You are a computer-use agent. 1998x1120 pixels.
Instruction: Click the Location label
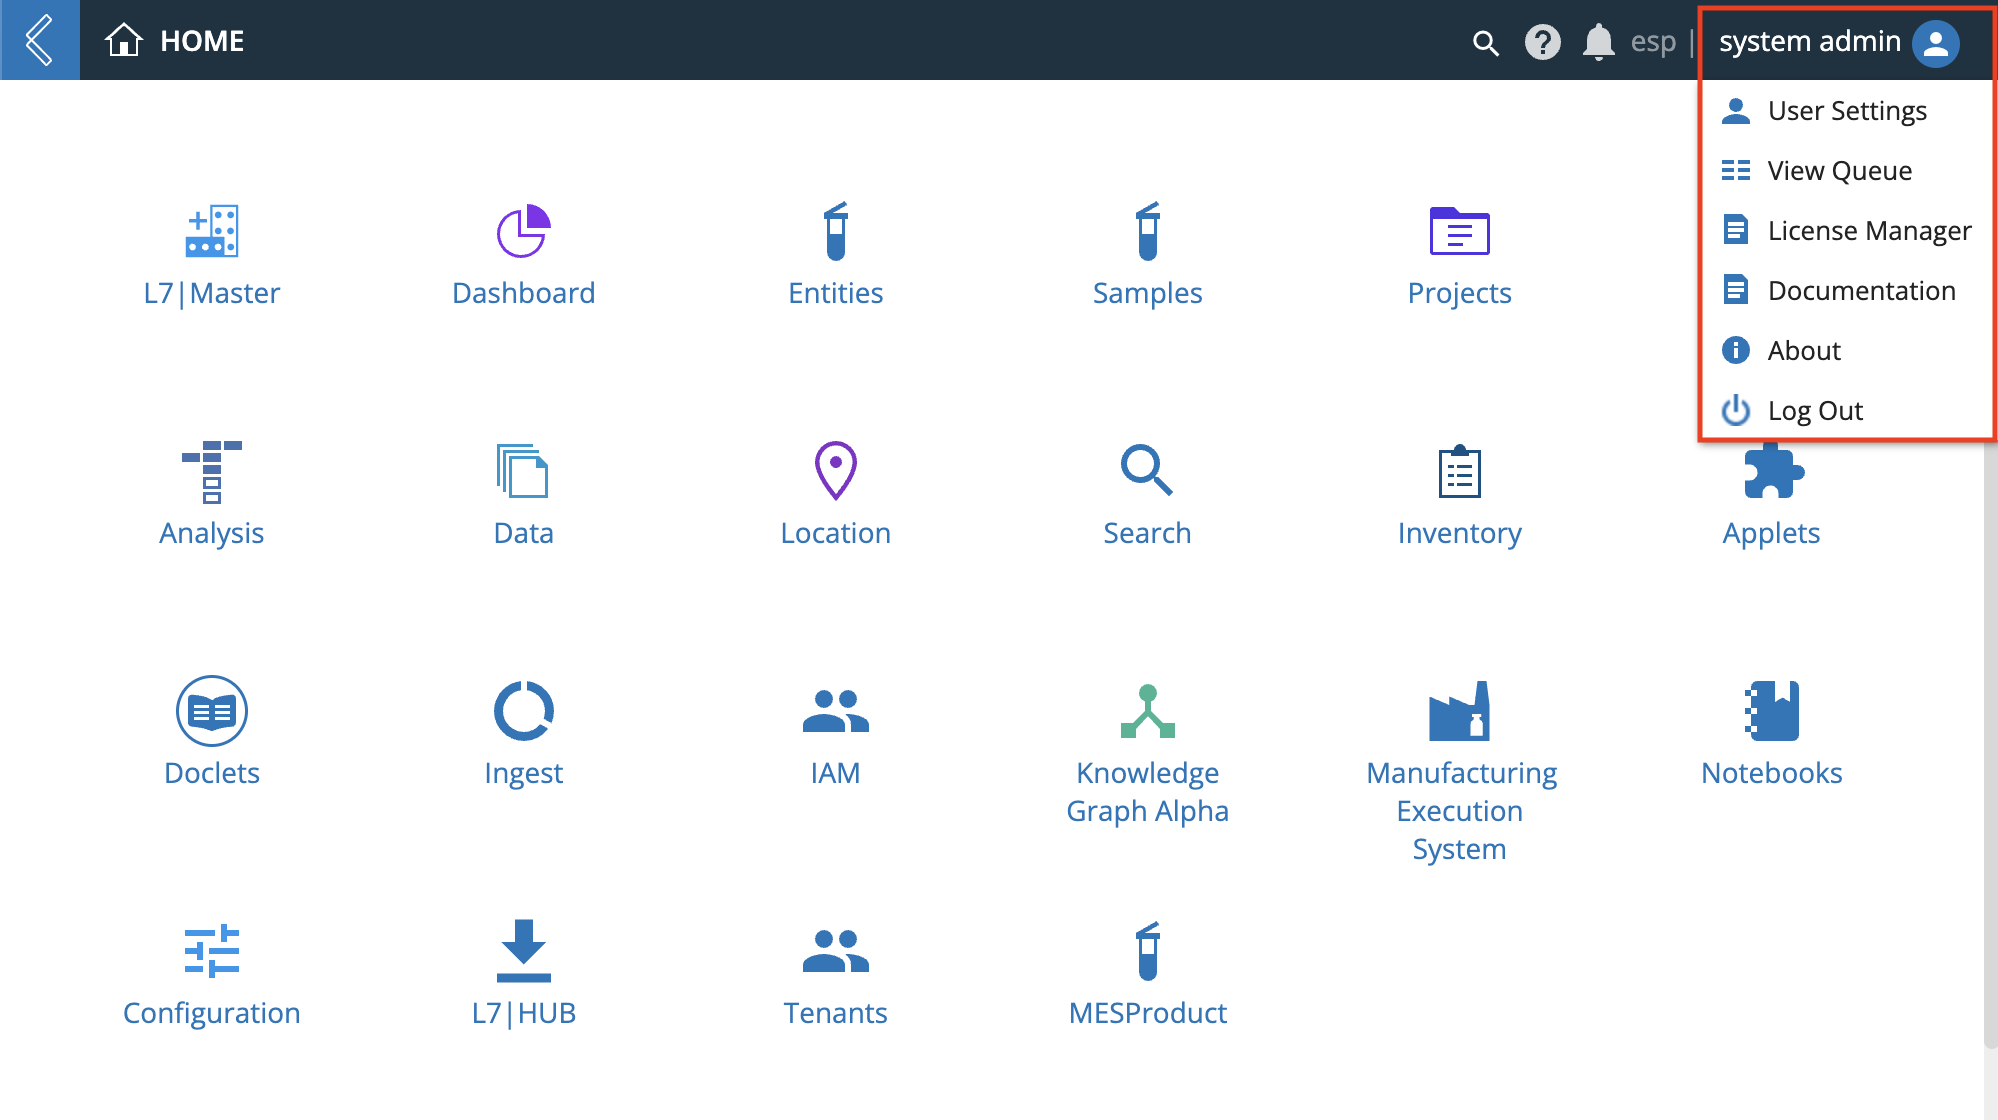[x=836, y=533]
